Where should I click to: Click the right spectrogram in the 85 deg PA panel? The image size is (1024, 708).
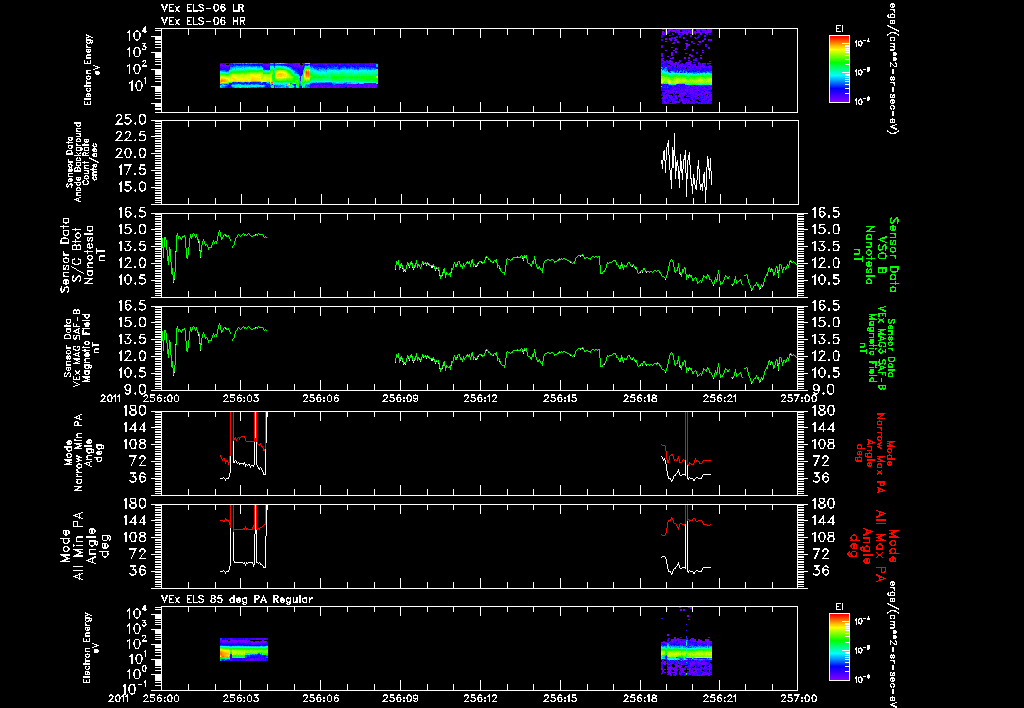(686, 655)
